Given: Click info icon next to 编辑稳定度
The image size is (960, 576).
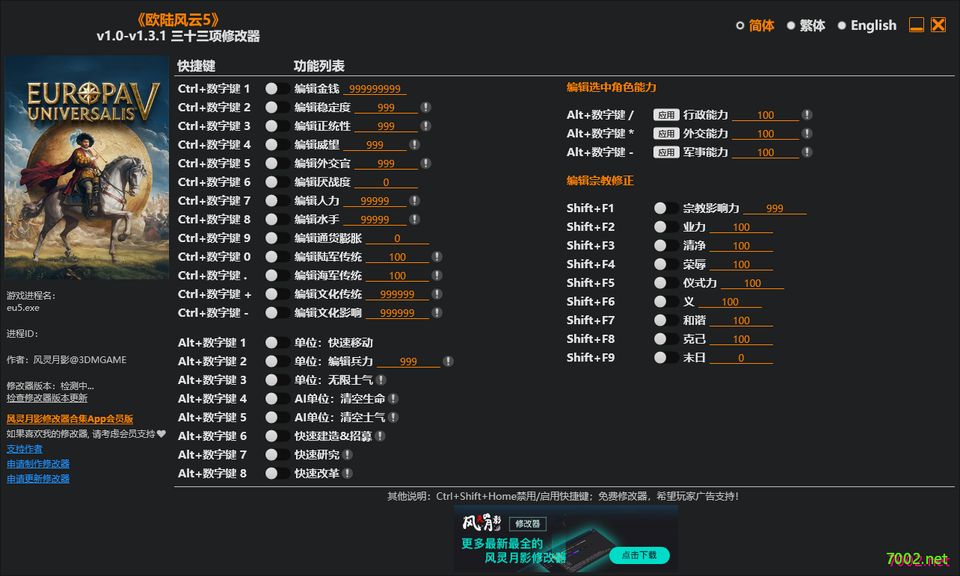Looking at the screenshot, I should (x=426, y=107).
